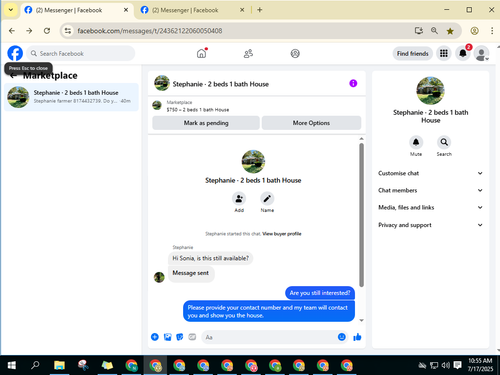Click the chat vertical scrollbar
Screen dimensions: 500x375
361,215
